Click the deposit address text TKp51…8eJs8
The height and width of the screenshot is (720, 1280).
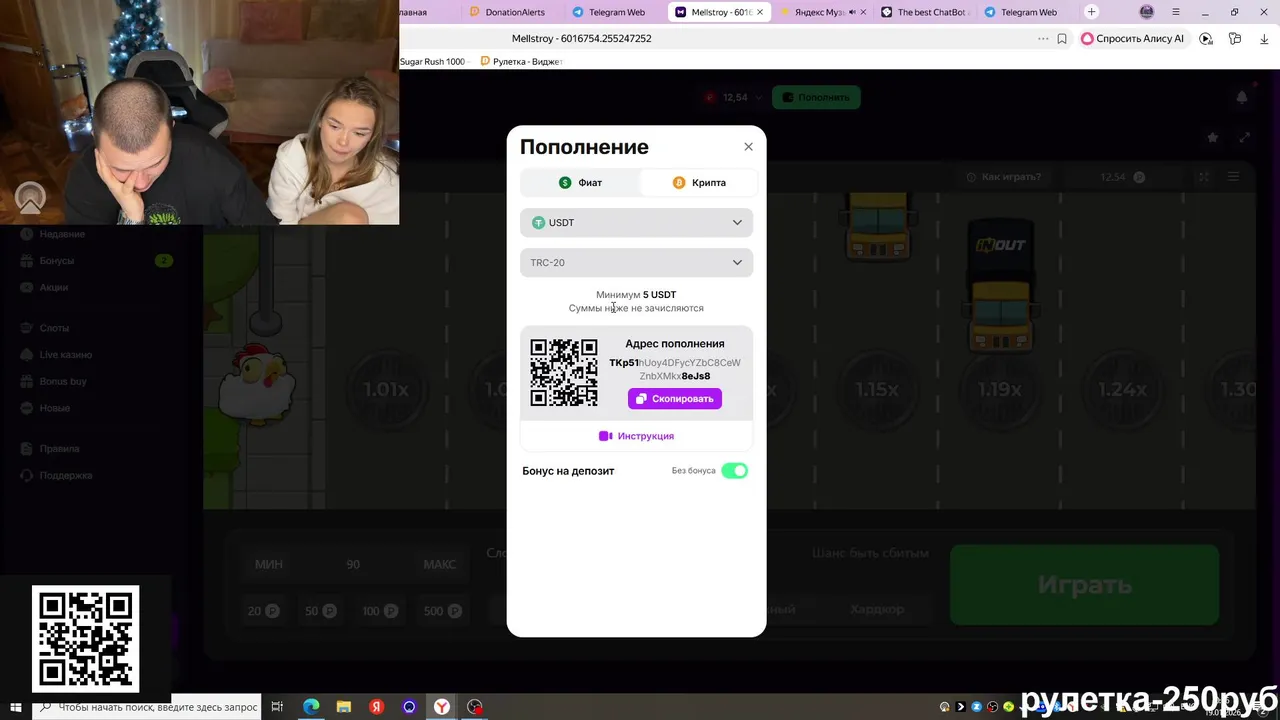coord(675,369)
